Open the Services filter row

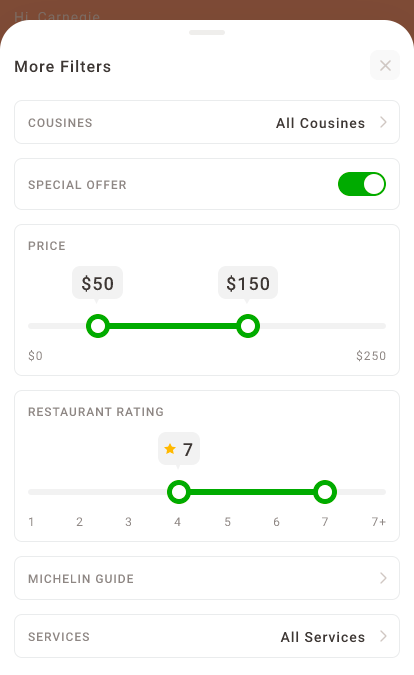(207, 636)
